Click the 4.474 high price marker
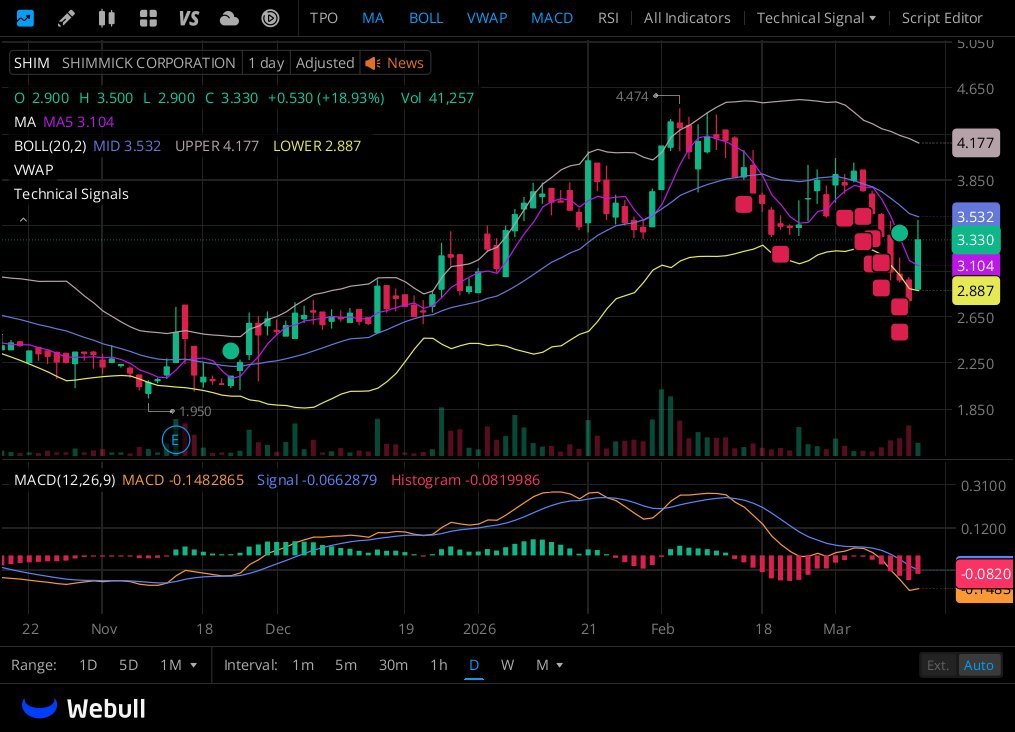1015x732 pixels. click(632, 96)
